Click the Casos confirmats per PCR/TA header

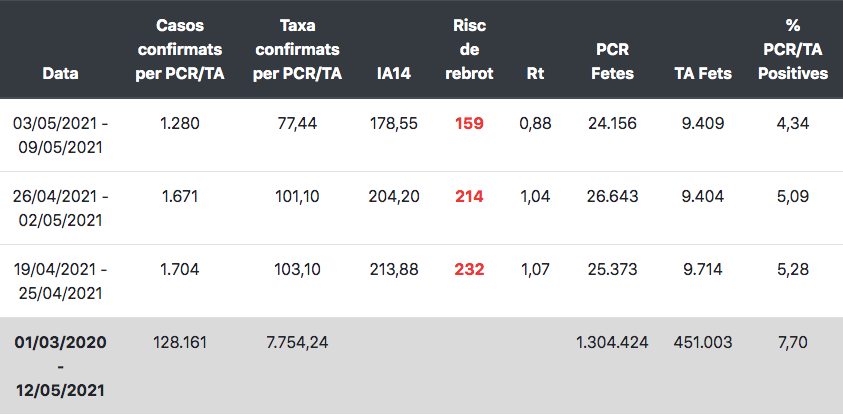pos(181,49)
